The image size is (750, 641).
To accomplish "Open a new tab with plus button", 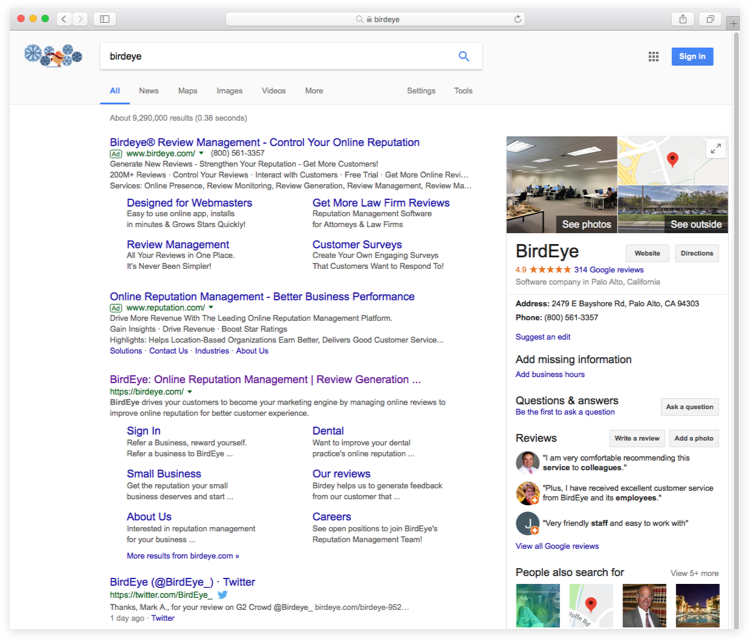I will tap(733, 23).
